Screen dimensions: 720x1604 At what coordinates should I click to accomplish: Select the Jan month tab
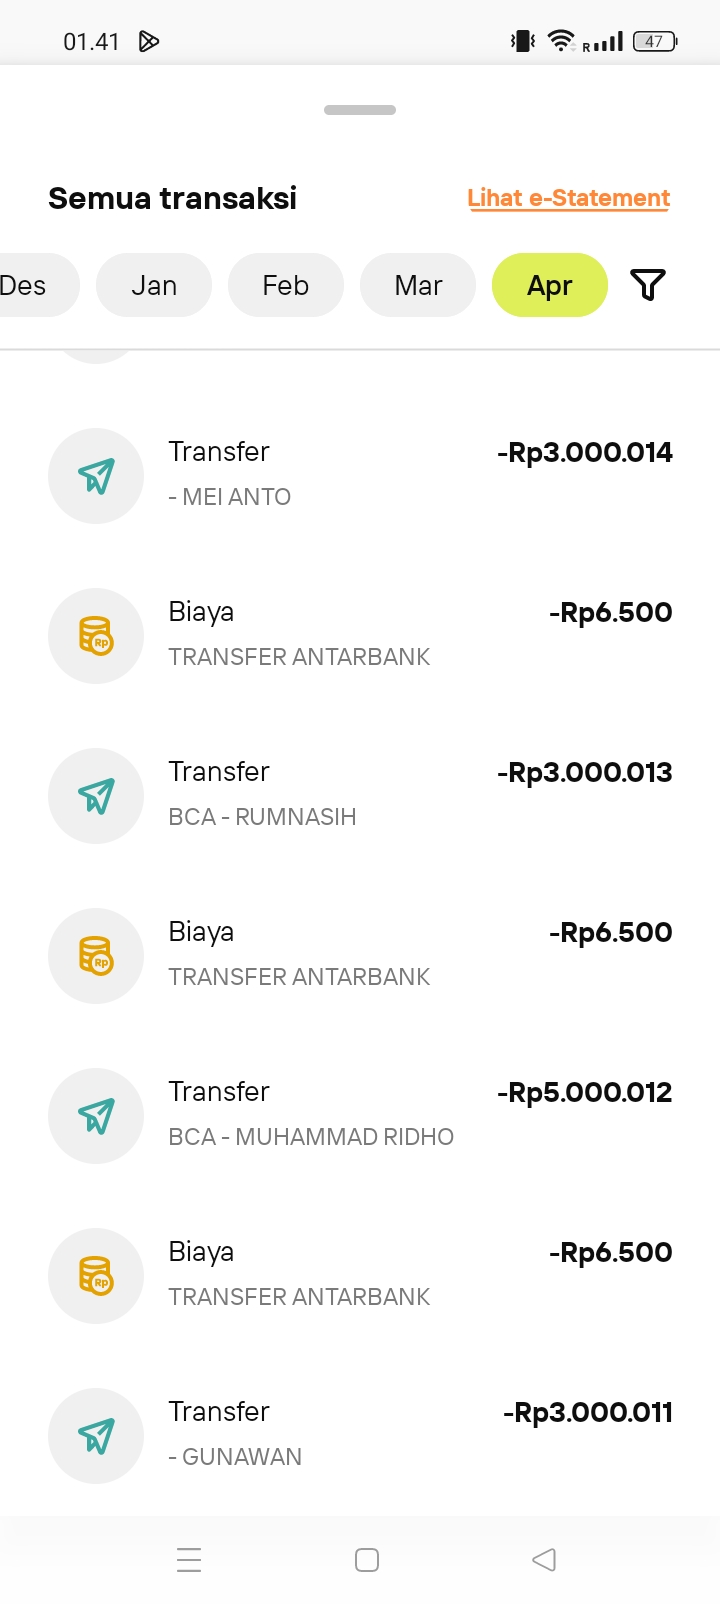pos(154,285)
